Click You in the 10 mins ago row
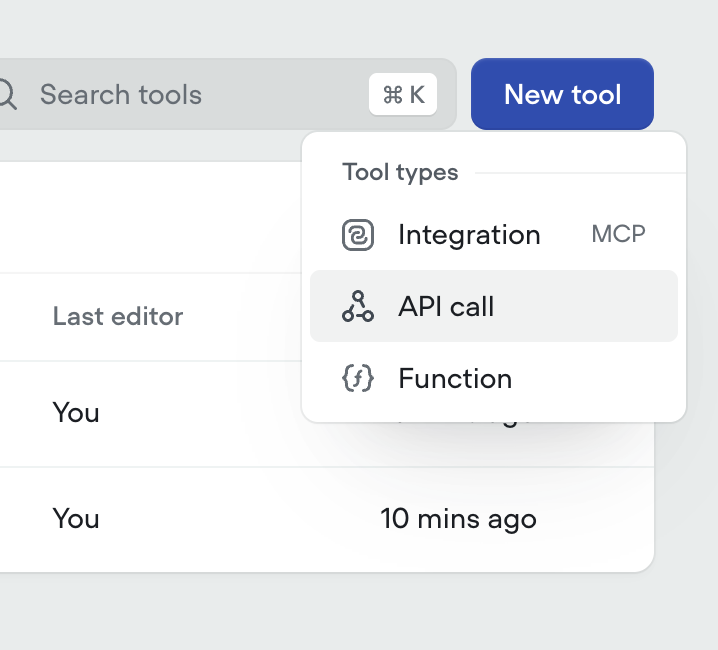This screenshot has height=650, width=718. pos(76,519)
